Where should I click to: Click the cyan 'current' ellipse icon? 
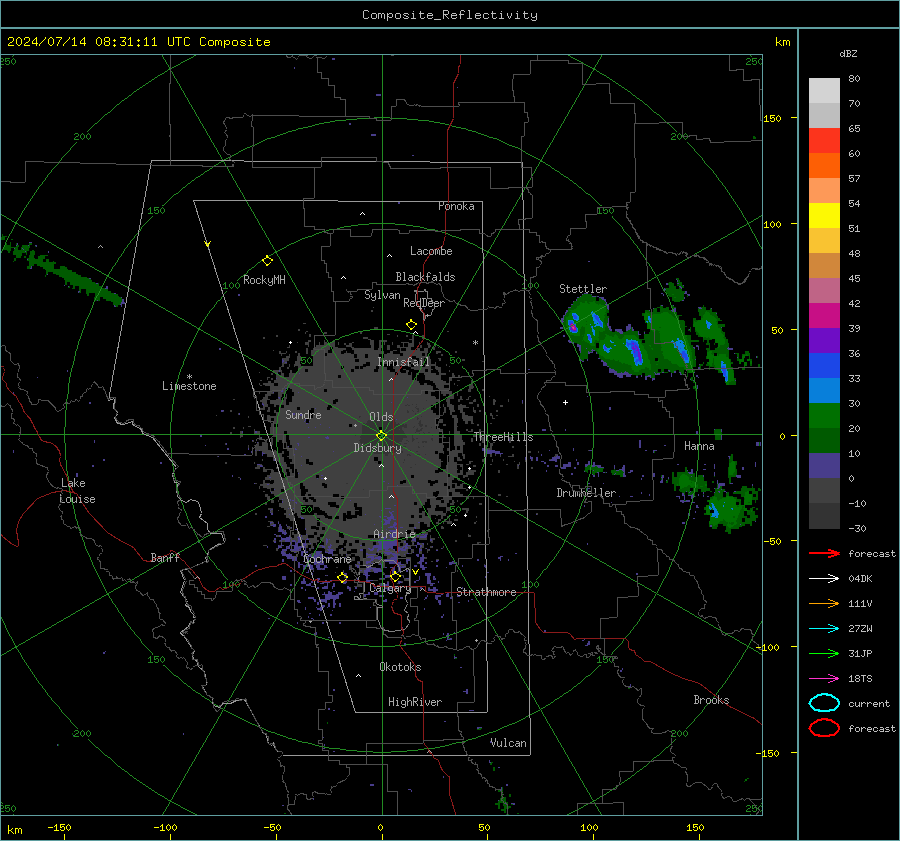coord(824,703)
